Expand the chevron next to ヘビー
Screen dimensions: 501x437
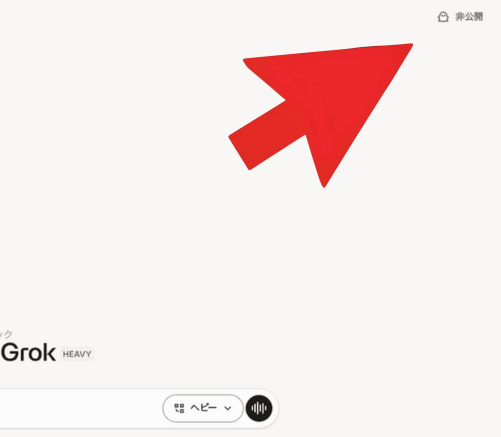point(228,408)
